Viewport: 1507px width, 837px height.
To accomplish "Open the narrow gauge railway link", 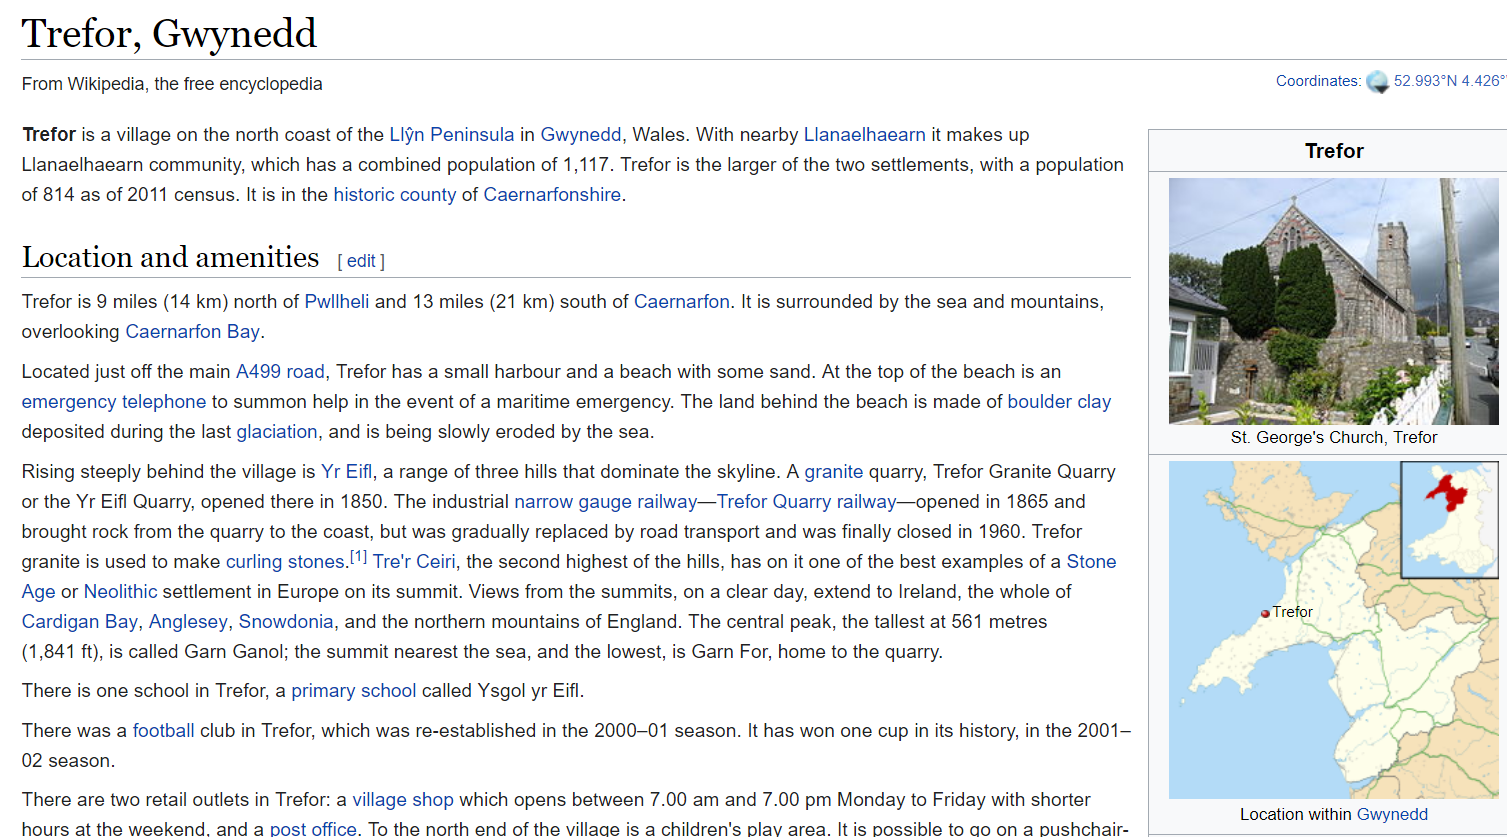I will 606,502.
